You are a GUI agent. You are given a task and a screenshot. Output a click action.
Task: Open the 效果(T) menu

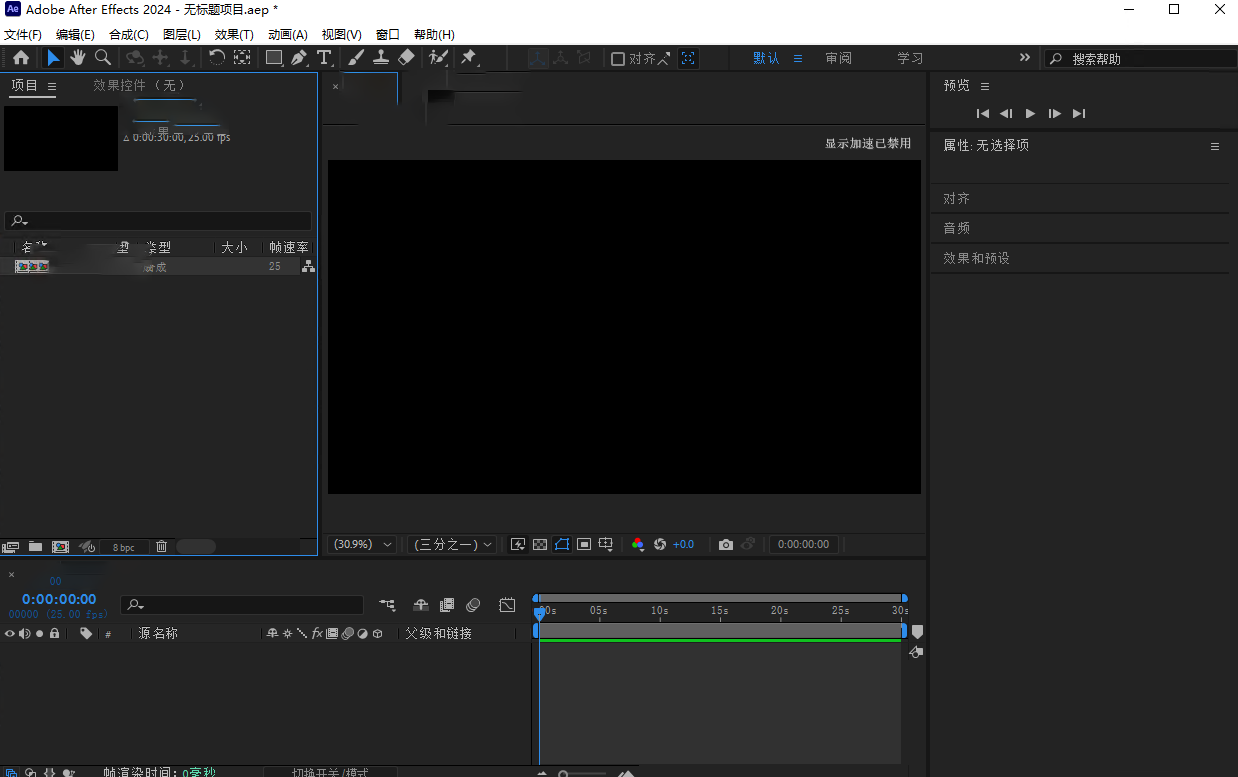pyautogui.click(x=234, y=34)
